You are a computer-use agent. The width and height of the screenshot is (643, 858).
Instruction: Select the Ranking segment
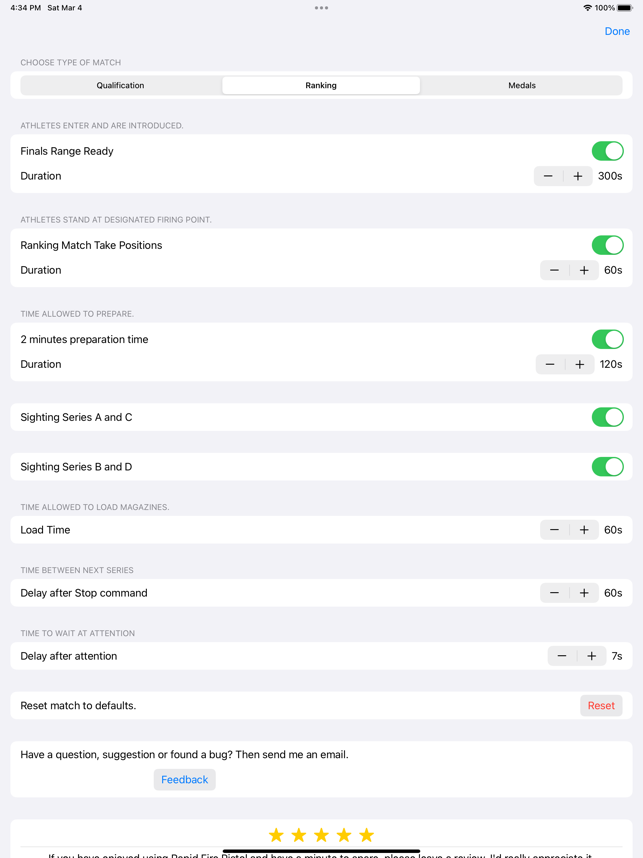click(x=321, y=86)
